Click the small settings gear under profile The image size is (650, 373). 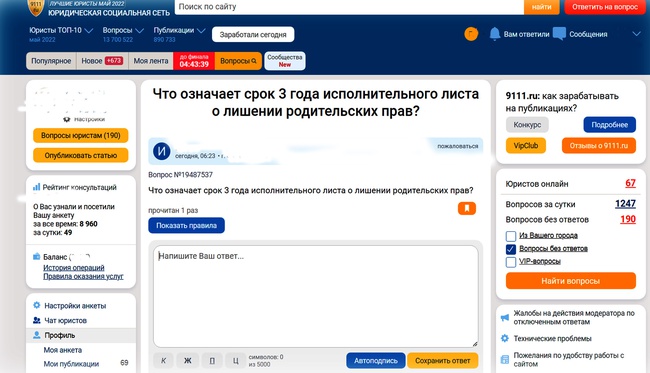point(67,119)
